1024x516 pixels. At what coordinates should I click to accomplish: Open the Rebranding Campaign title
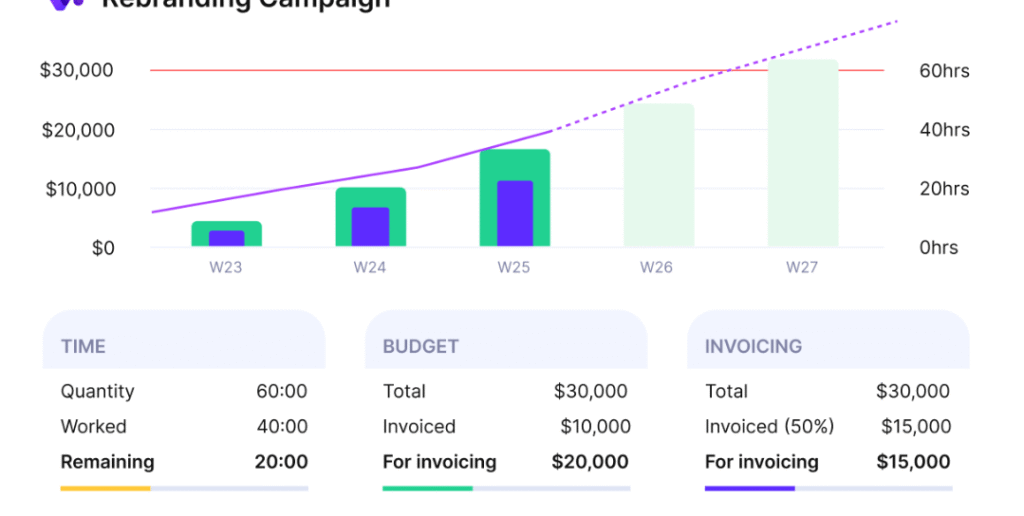[245, 4]
